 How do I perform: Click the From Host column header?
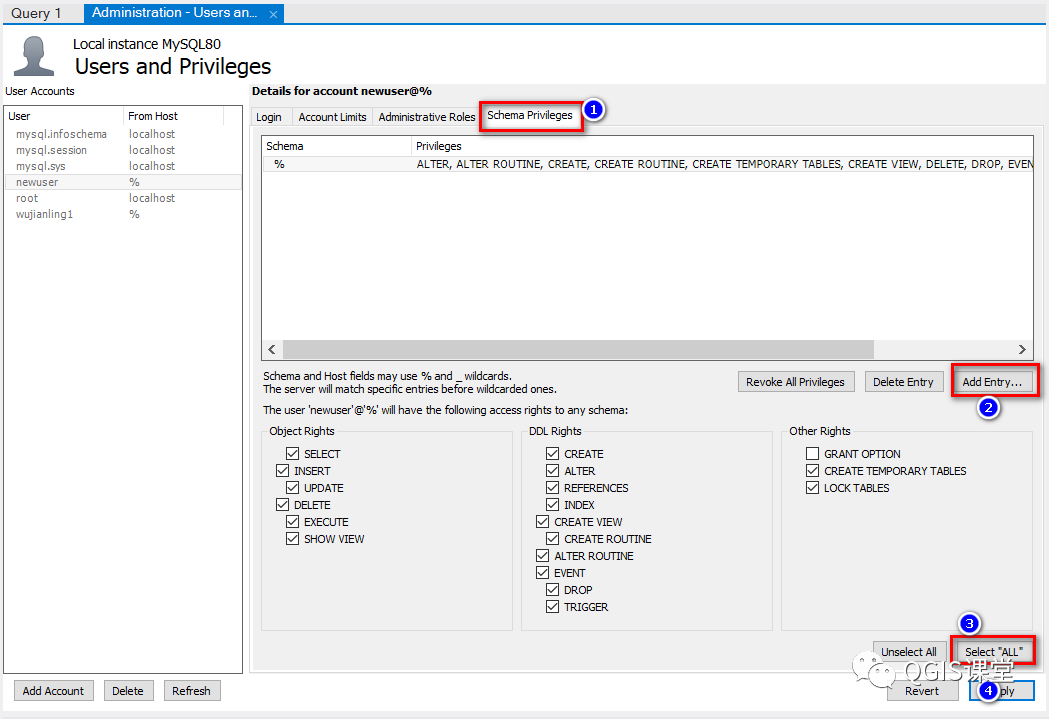coord(174,116)
